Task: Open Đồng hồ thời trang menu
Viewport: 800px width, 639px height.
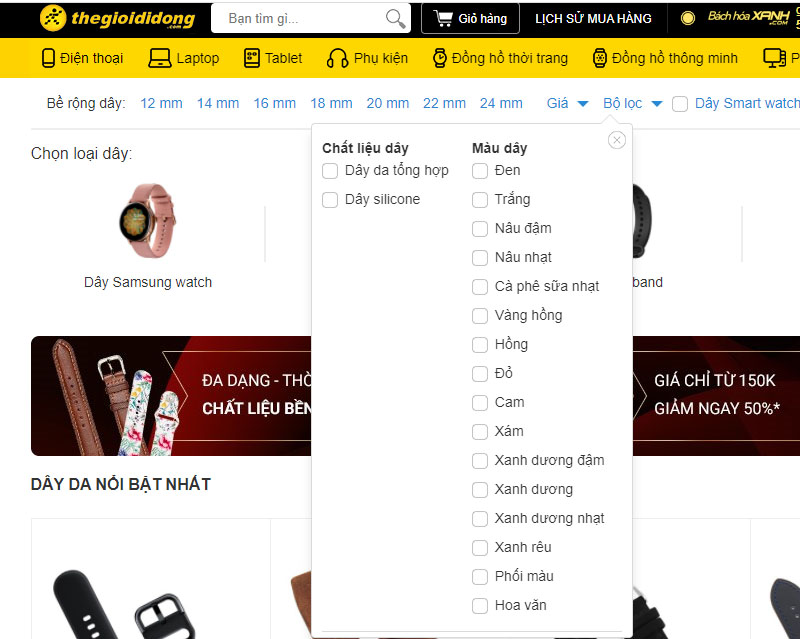Action: coord(500,58)
